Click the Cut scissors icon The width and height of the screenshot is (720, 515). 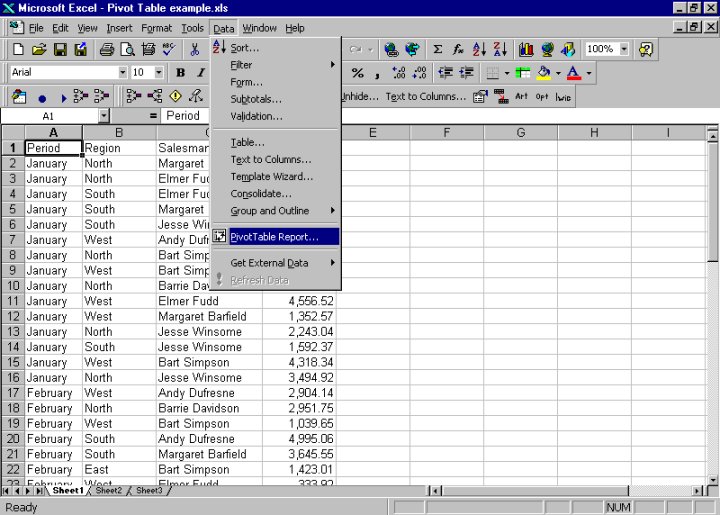(195, 49)
